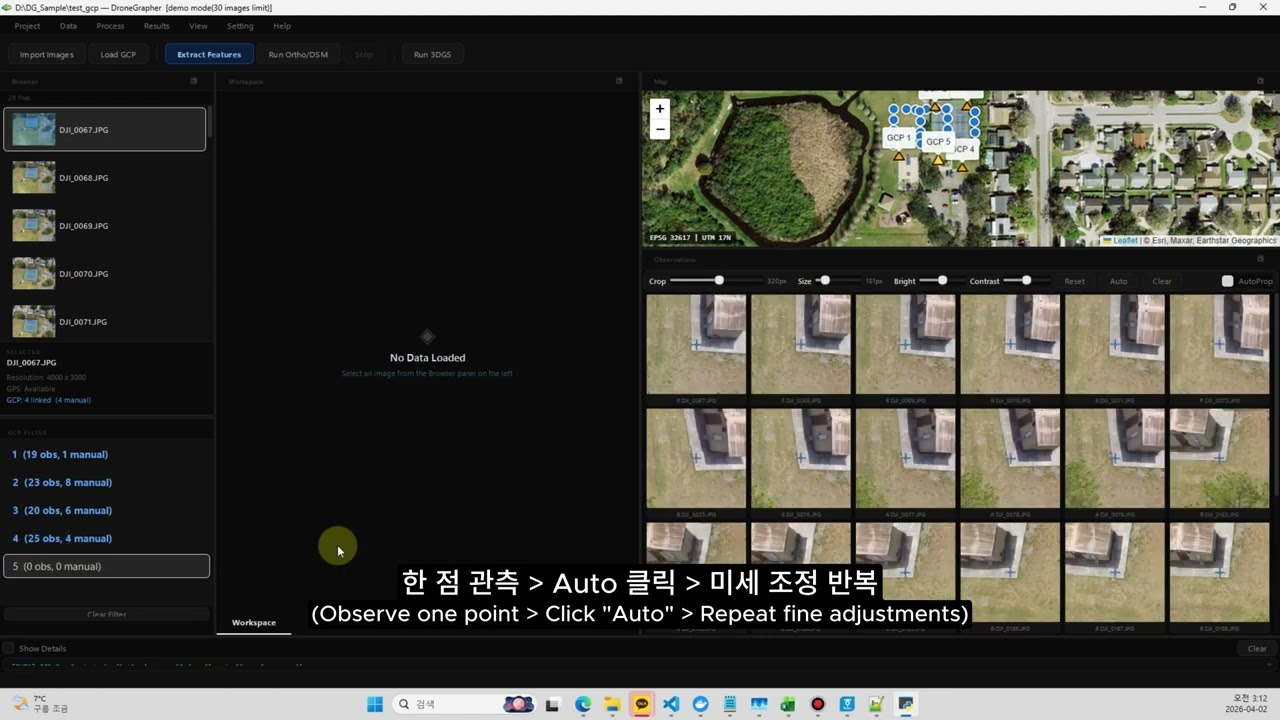Tick the Show Details checkbox
1280x720 pixels.
pyautogui.click(x=9, y=648)
